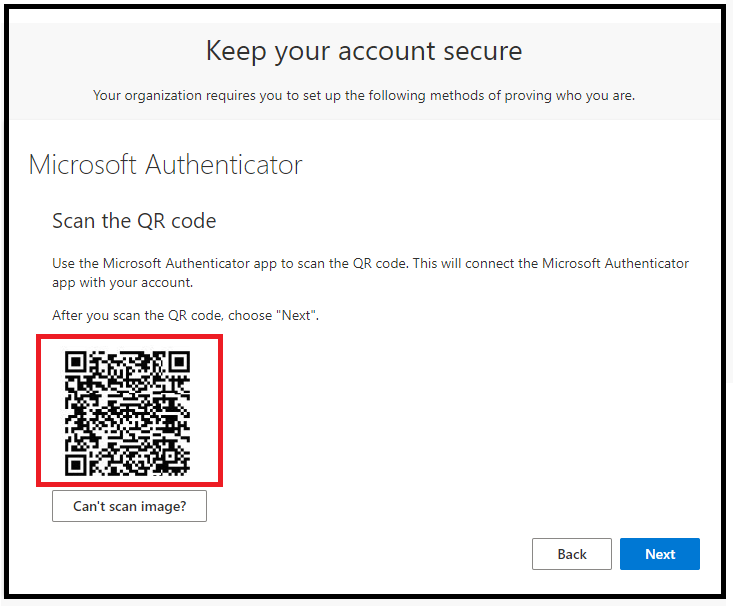Screen dimensions: 733x607
Task: Select the QR code's top-right finder square
Action: (x=179, y=361)
